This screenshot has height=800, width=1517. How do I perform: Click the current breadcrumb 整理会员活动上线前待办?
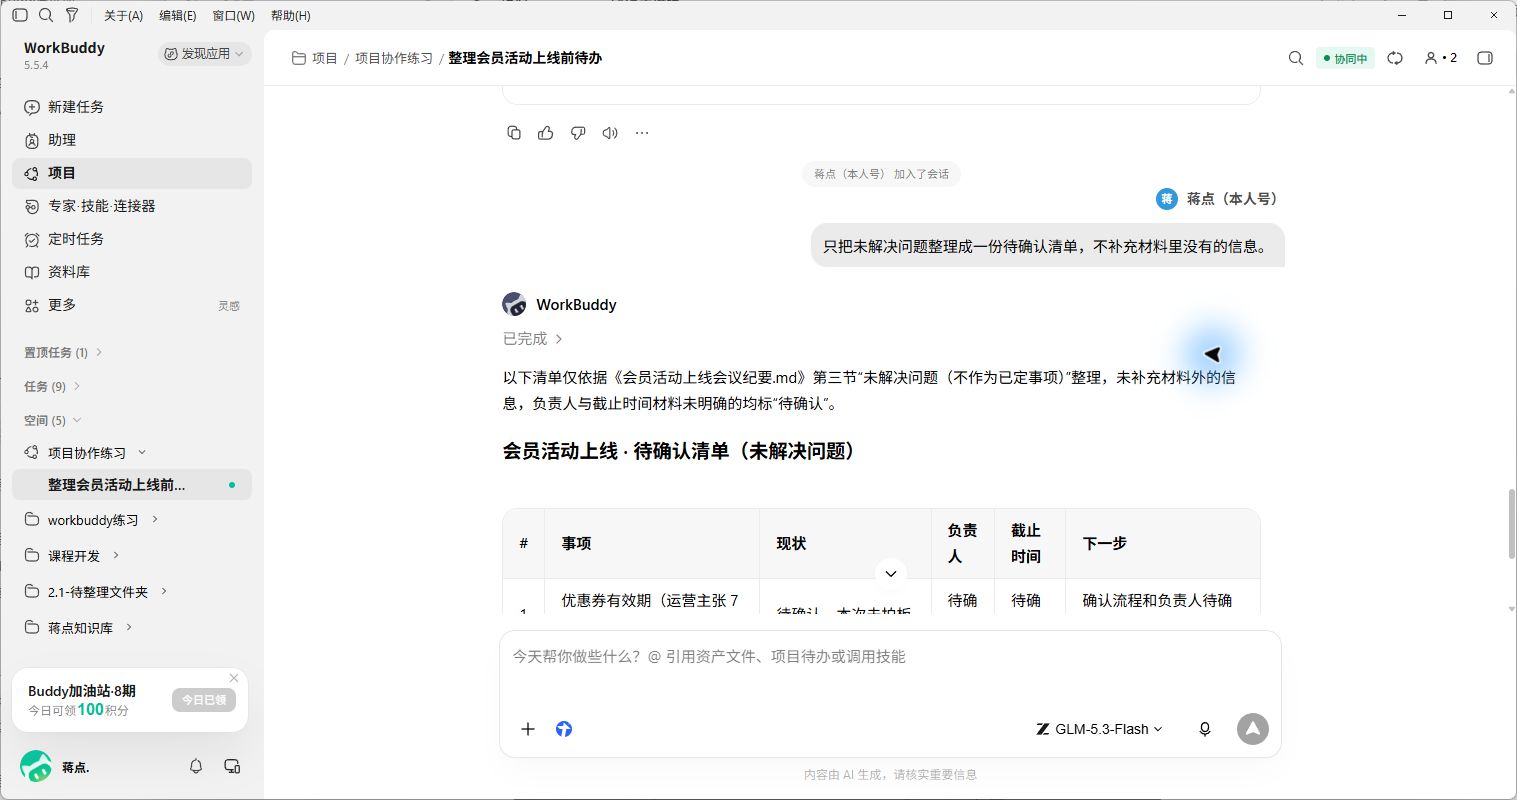(x=525, y=58)
